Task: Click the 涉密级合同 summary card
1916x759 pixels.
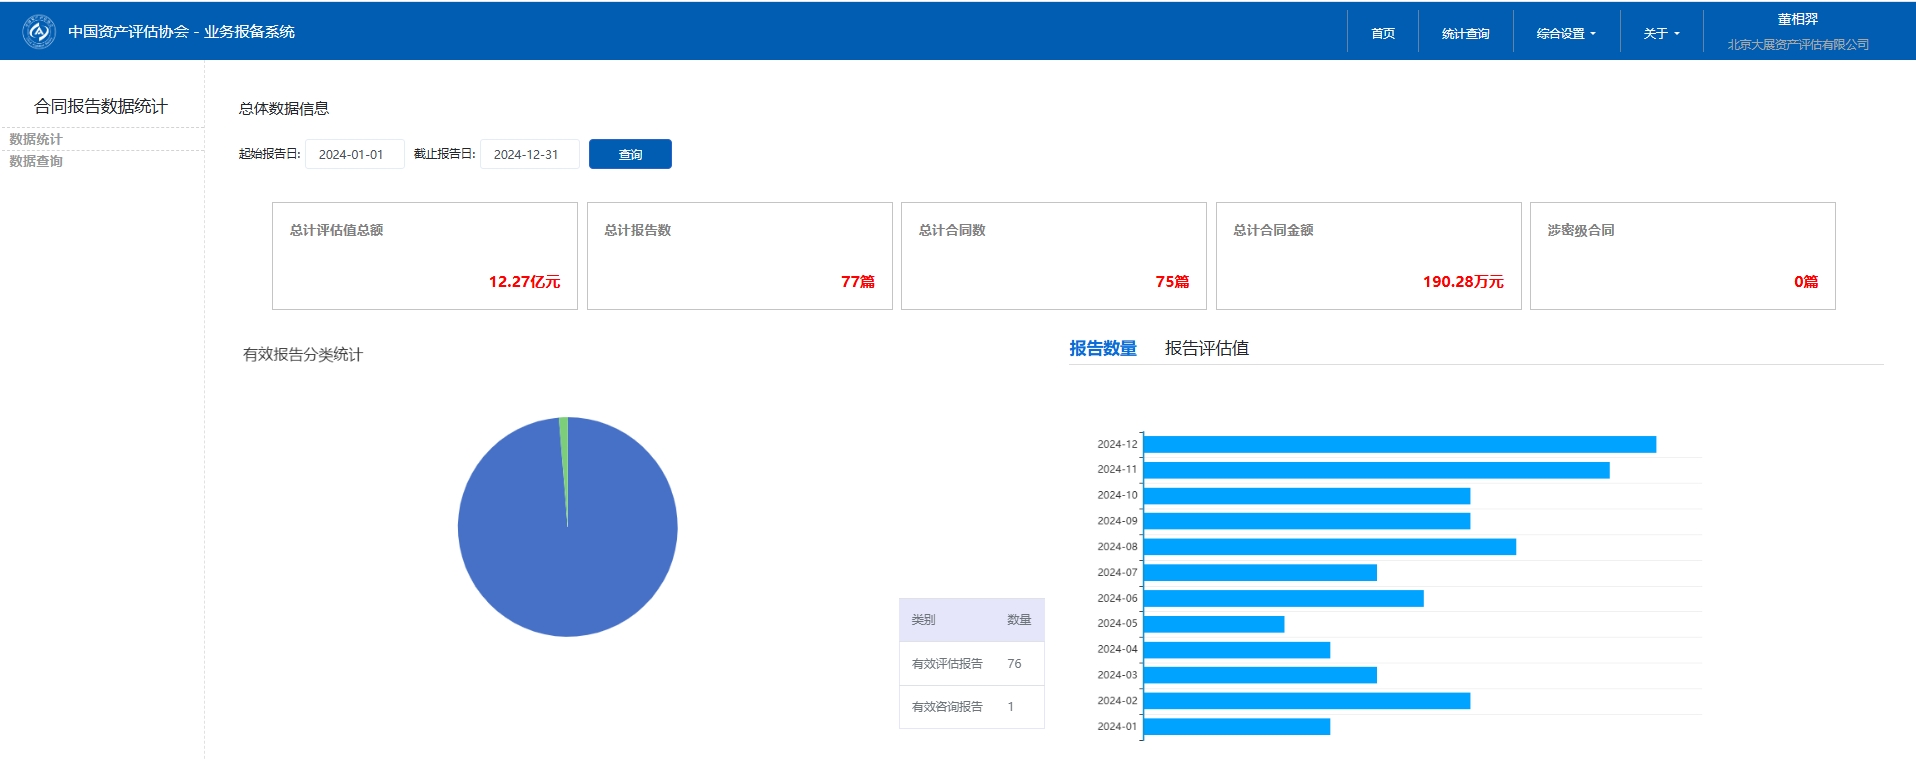Action: coord(1682,256)
